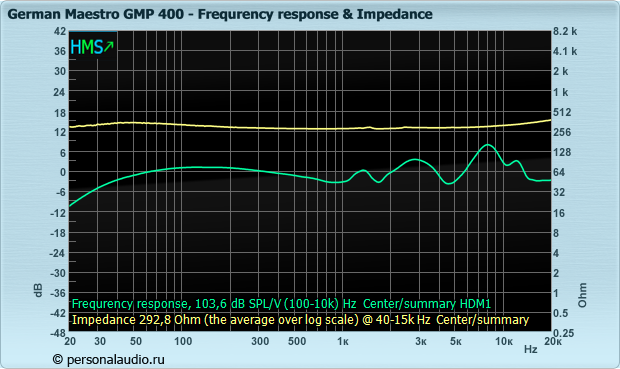The height and width of the screenshot is (369, 620).
Task: Click the '100' frequency axis label
Action: tap(183, 341)
